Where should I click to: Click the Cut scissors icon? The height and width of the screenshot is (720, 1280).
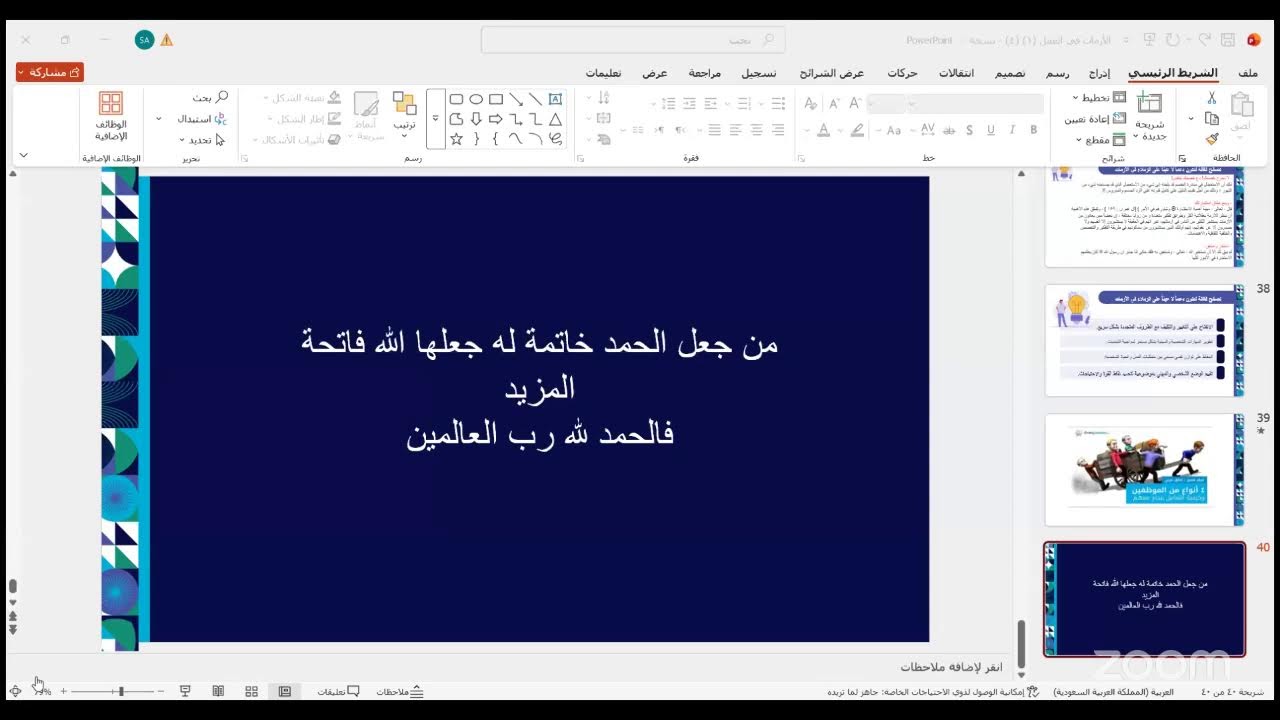click(1211, 98)
